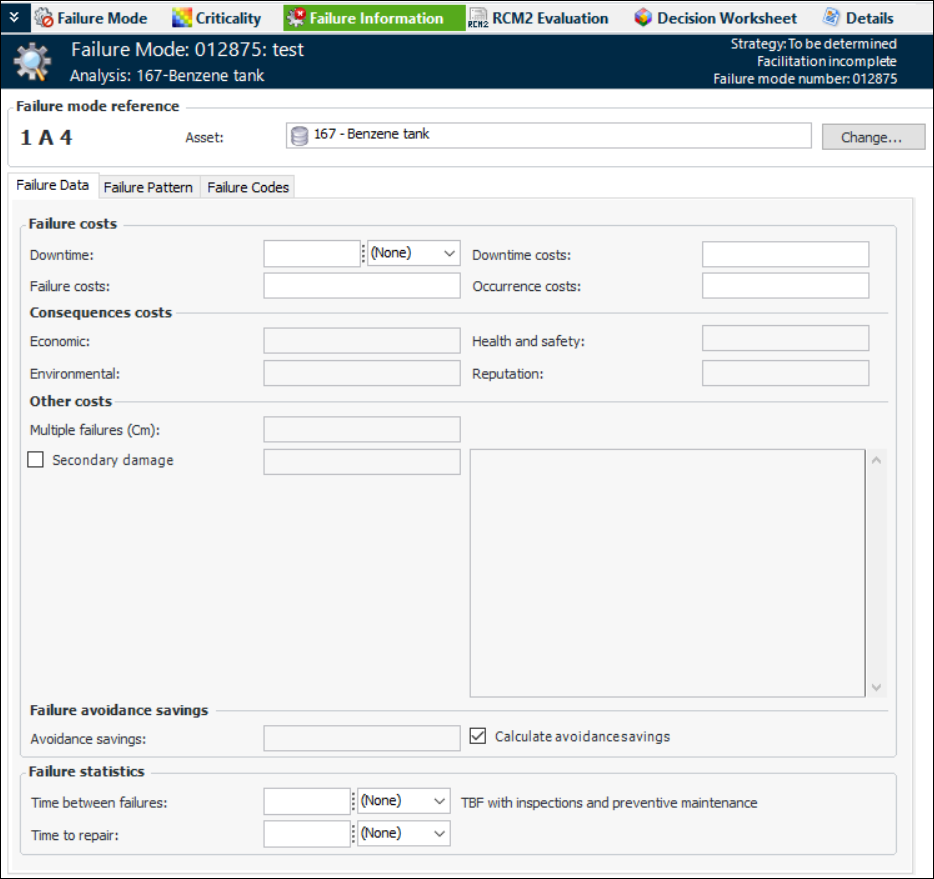This screenshot has height=879, width=934.
Task: Click 'Failure Mode: 012875: test' header text
Action: pos(187,49)
